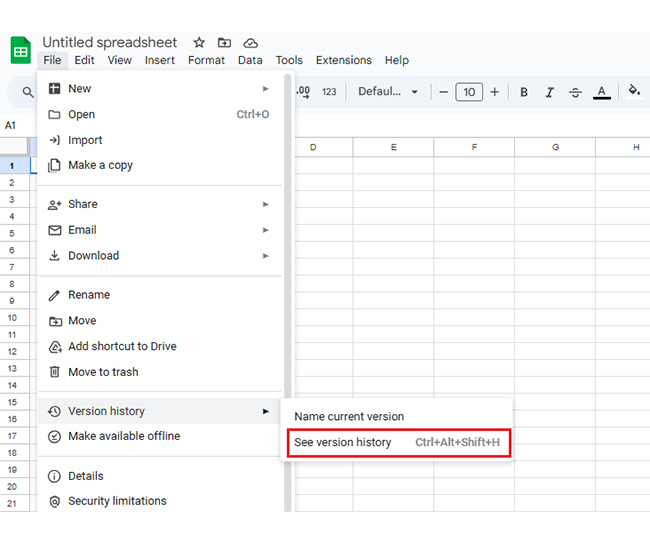Click the cloud document status icon
Viewport: 650px width, 543px height.
[x=251, y=43]
